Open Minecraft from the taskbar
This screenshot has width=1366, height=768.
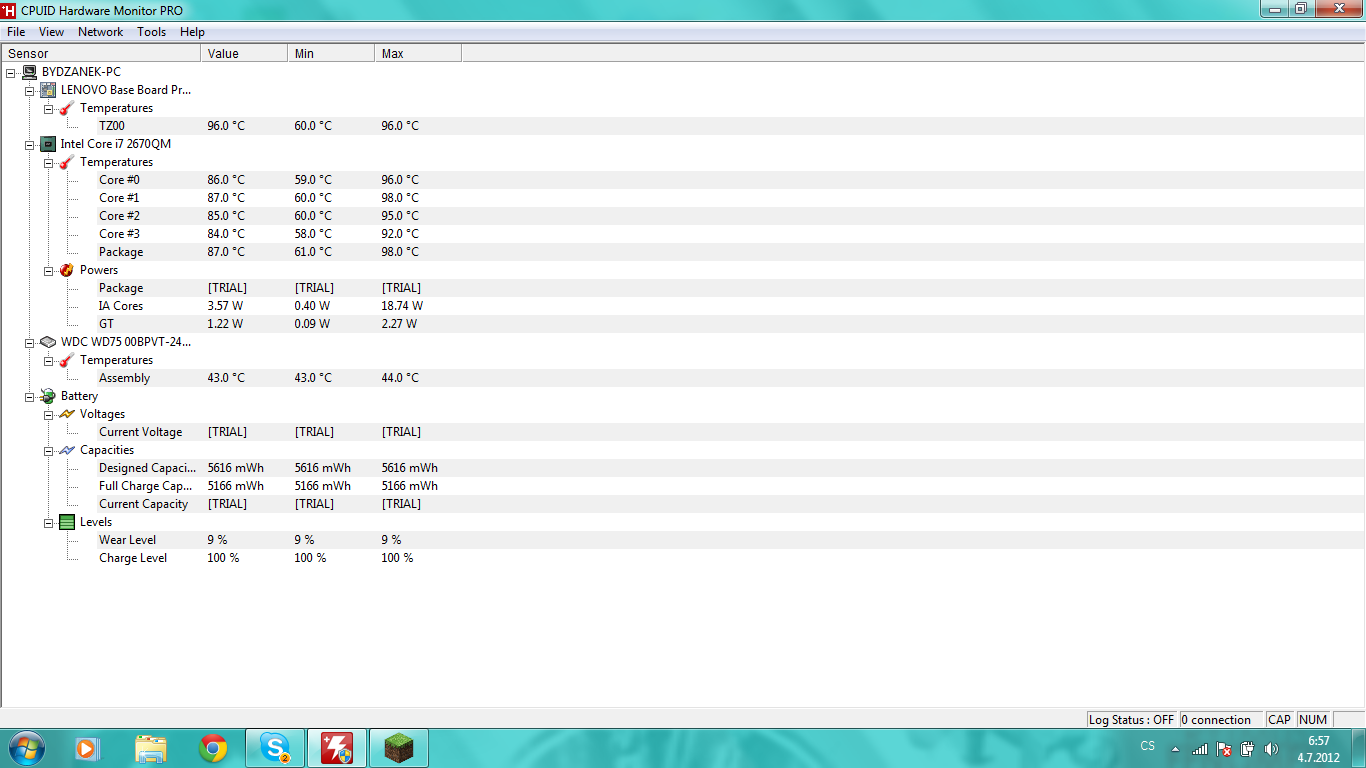click(x=399, y=748)
